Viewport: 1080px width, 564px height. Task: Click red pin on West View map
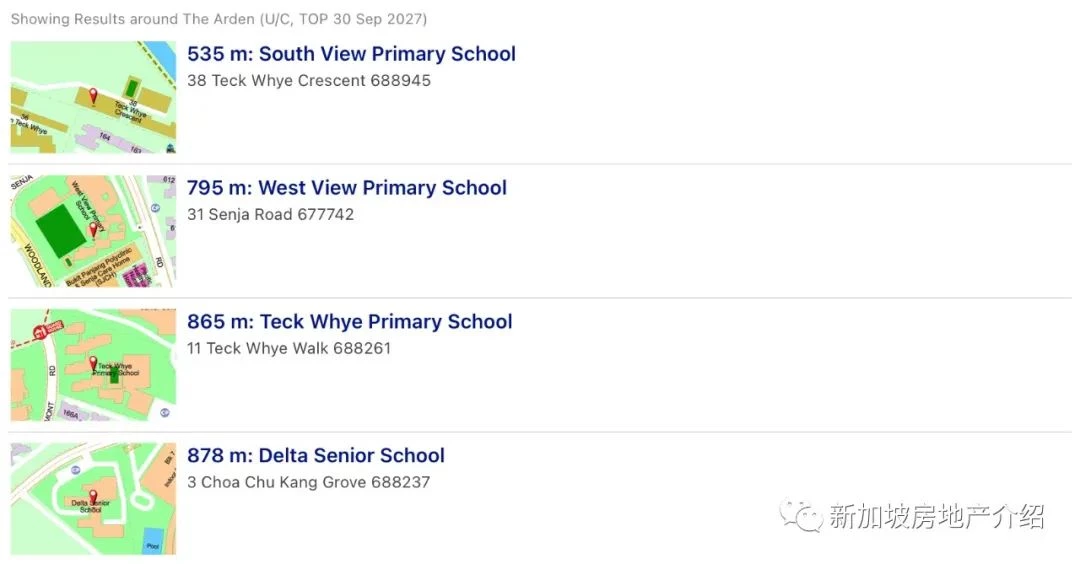[93, 230]
